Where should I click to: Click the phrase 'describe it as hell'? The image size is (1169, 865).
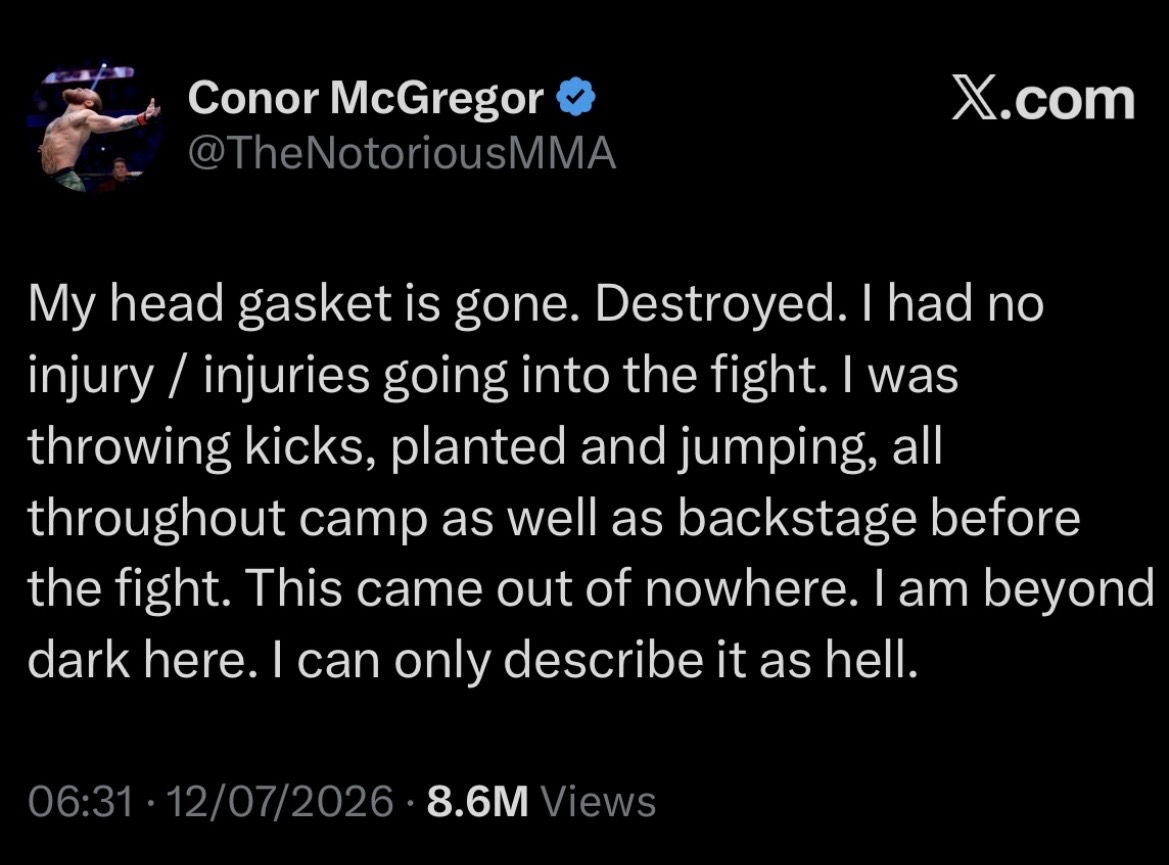(x=710, y=661)
